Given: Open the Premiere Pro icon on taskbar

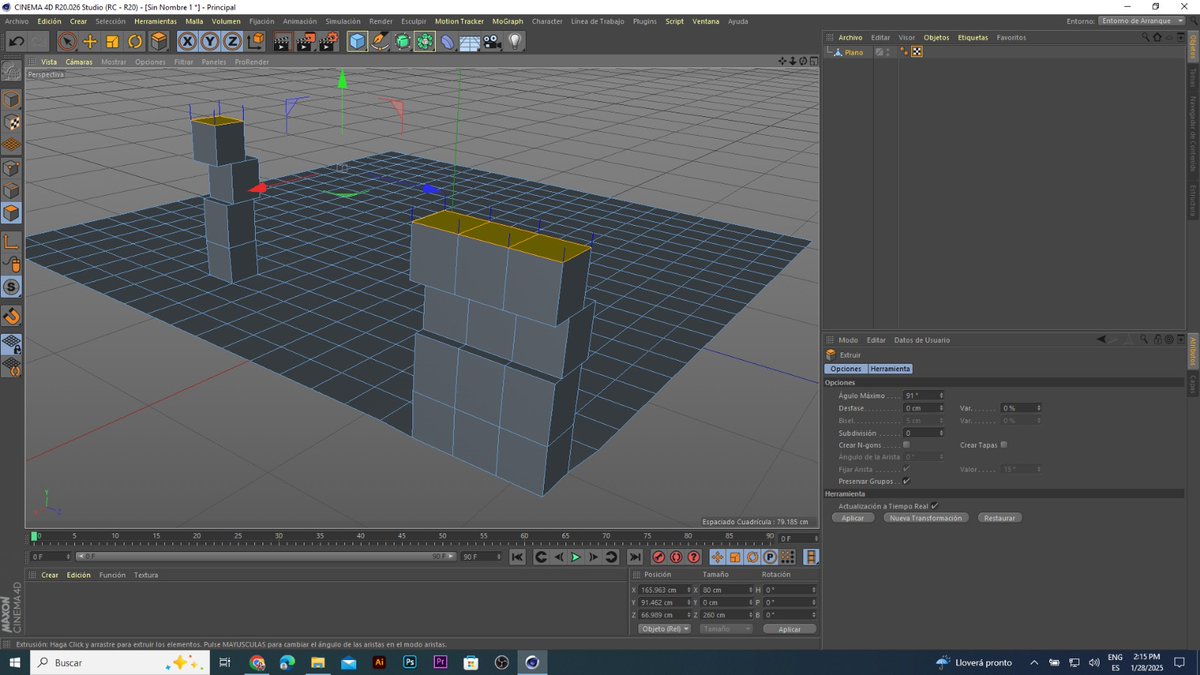Looking at the screenshot, I should tap(441, 663).
